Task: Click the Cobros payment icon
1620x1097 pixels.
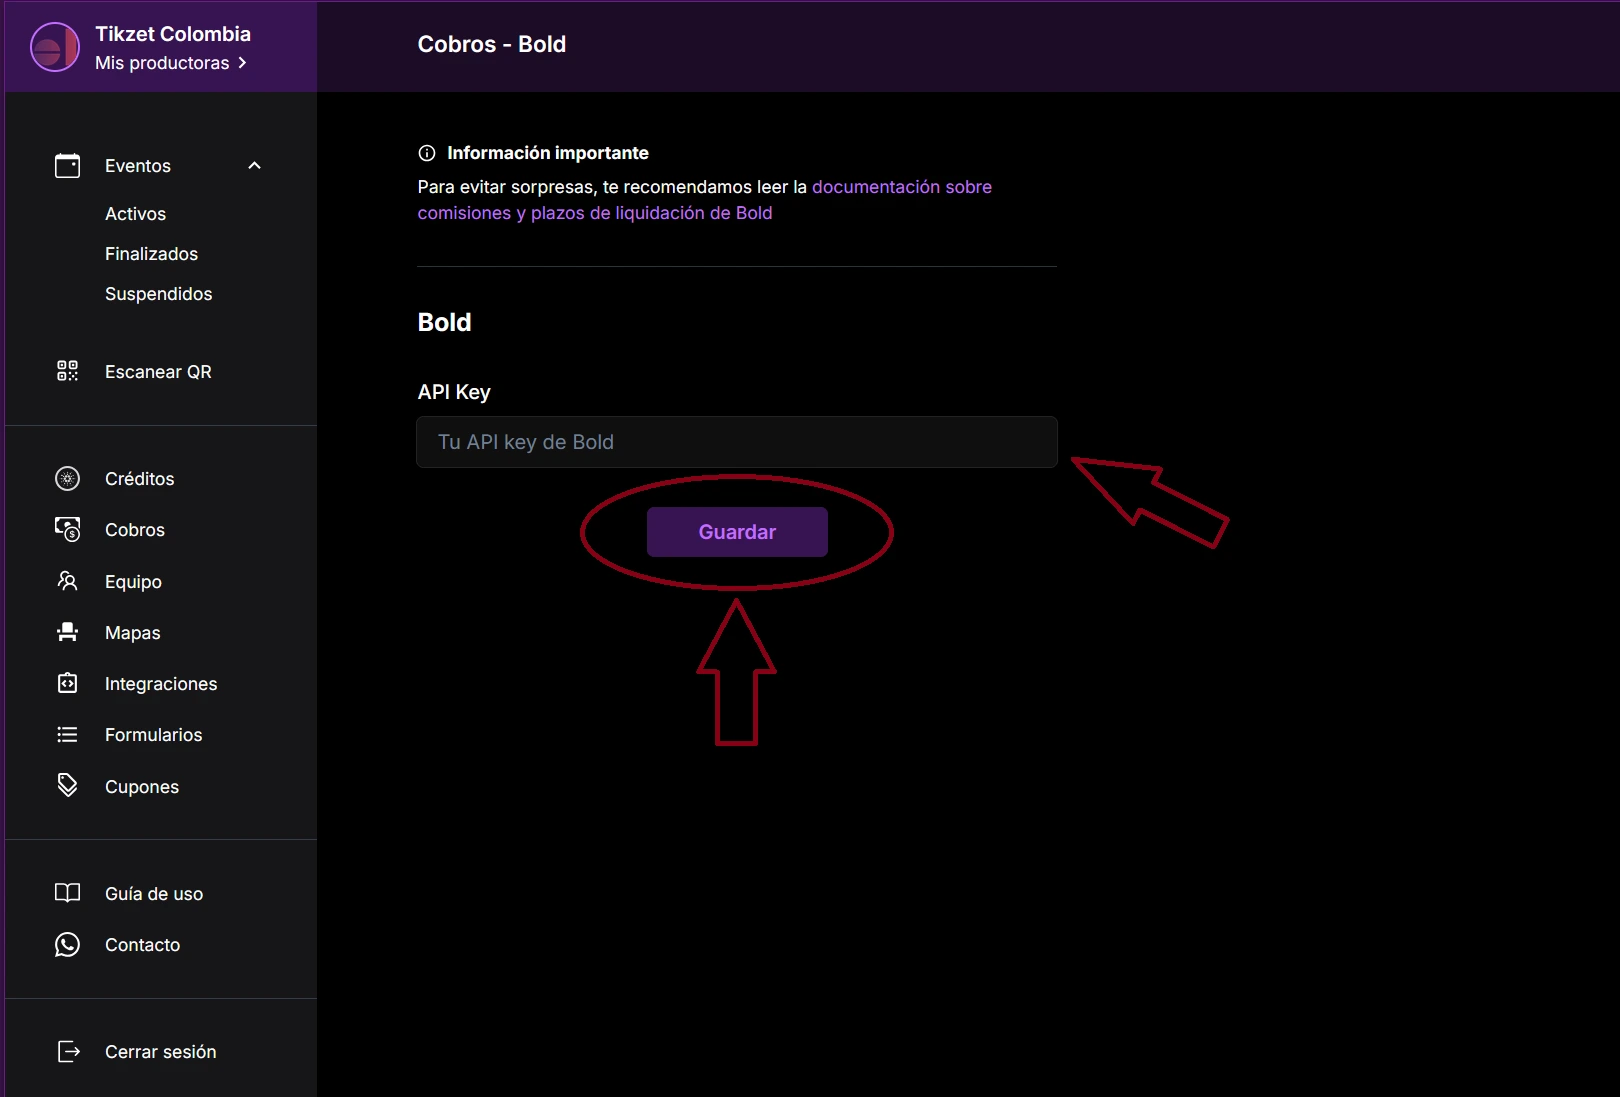Action: click(67, 530)
